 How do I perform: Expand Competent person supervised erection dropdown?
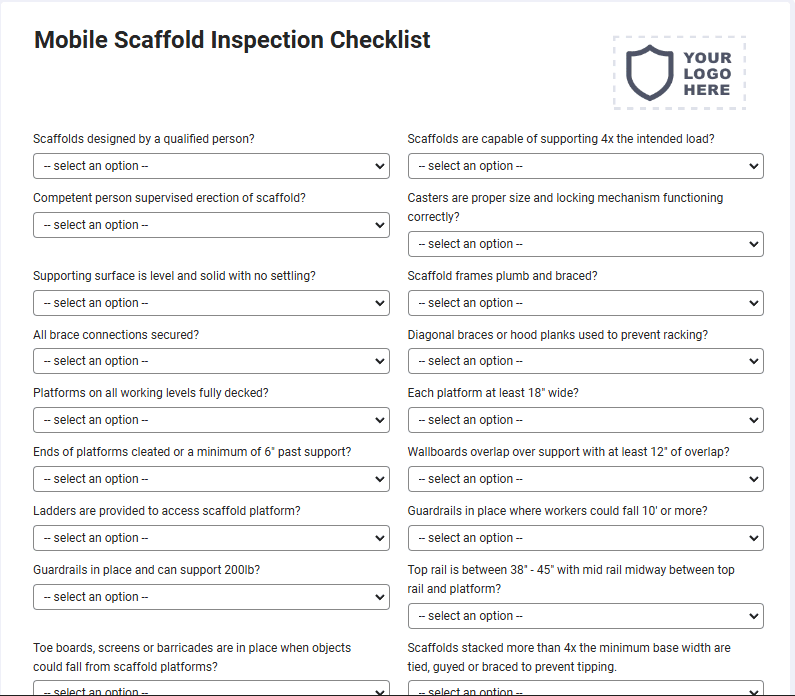click(211, 225)
